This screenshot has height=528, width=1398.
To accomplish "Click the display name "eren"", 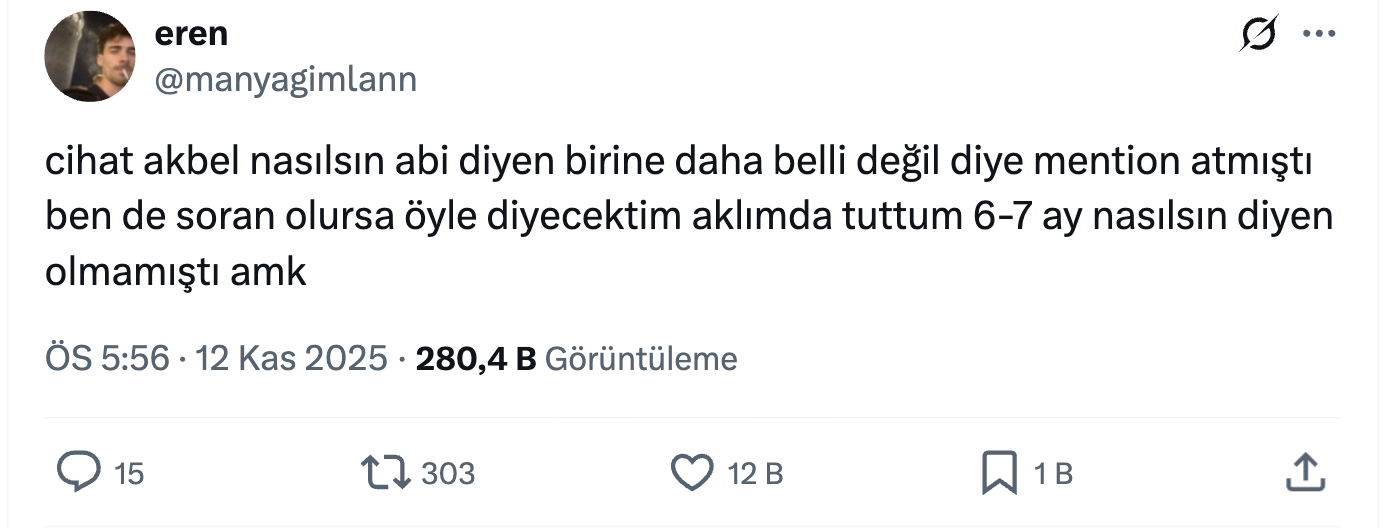I will 191,34.
